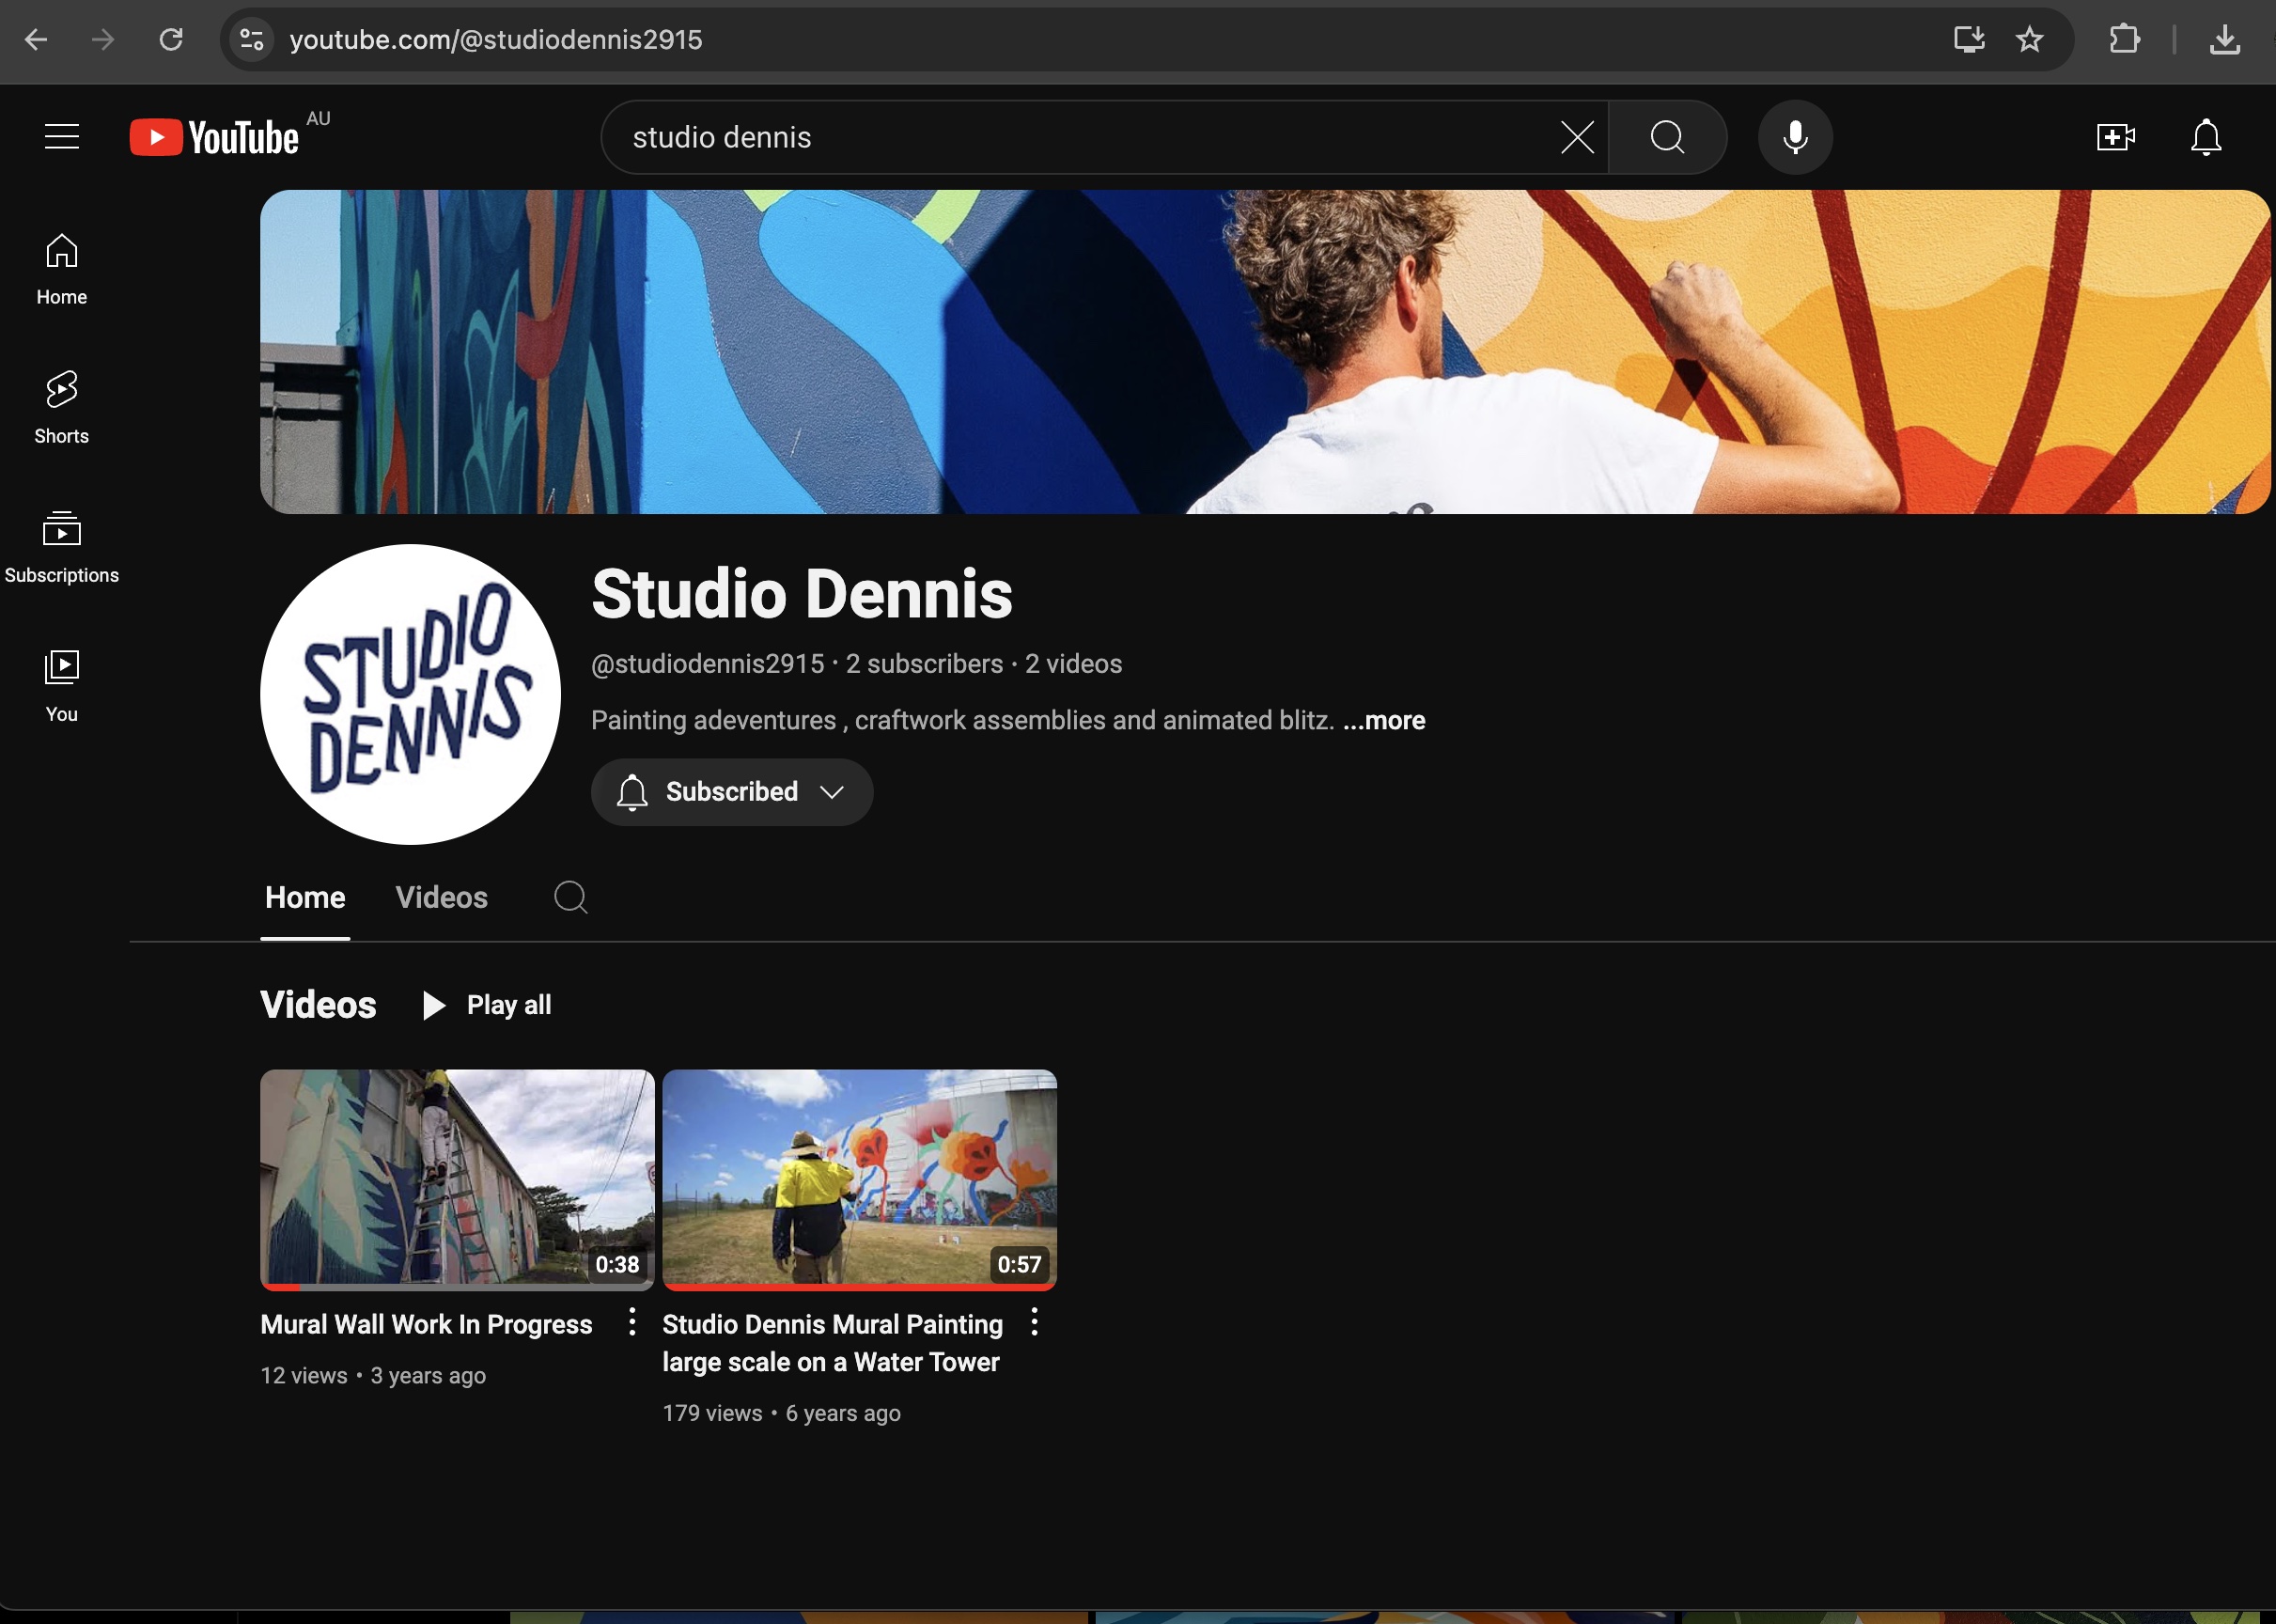This screenshot has height=1624, width=2276.
Task: Click the install app icon in address bar
Action: click(x=1968, y=40)
